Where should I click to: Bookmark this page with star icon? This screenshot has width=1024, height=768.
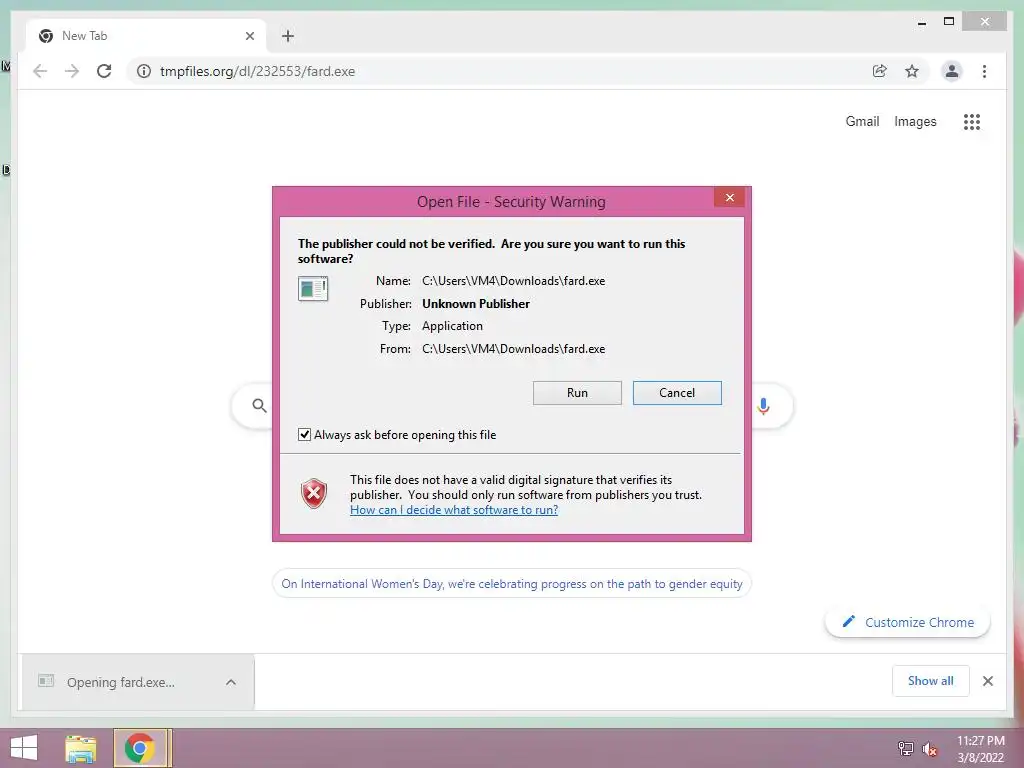(x=912, y=71)
